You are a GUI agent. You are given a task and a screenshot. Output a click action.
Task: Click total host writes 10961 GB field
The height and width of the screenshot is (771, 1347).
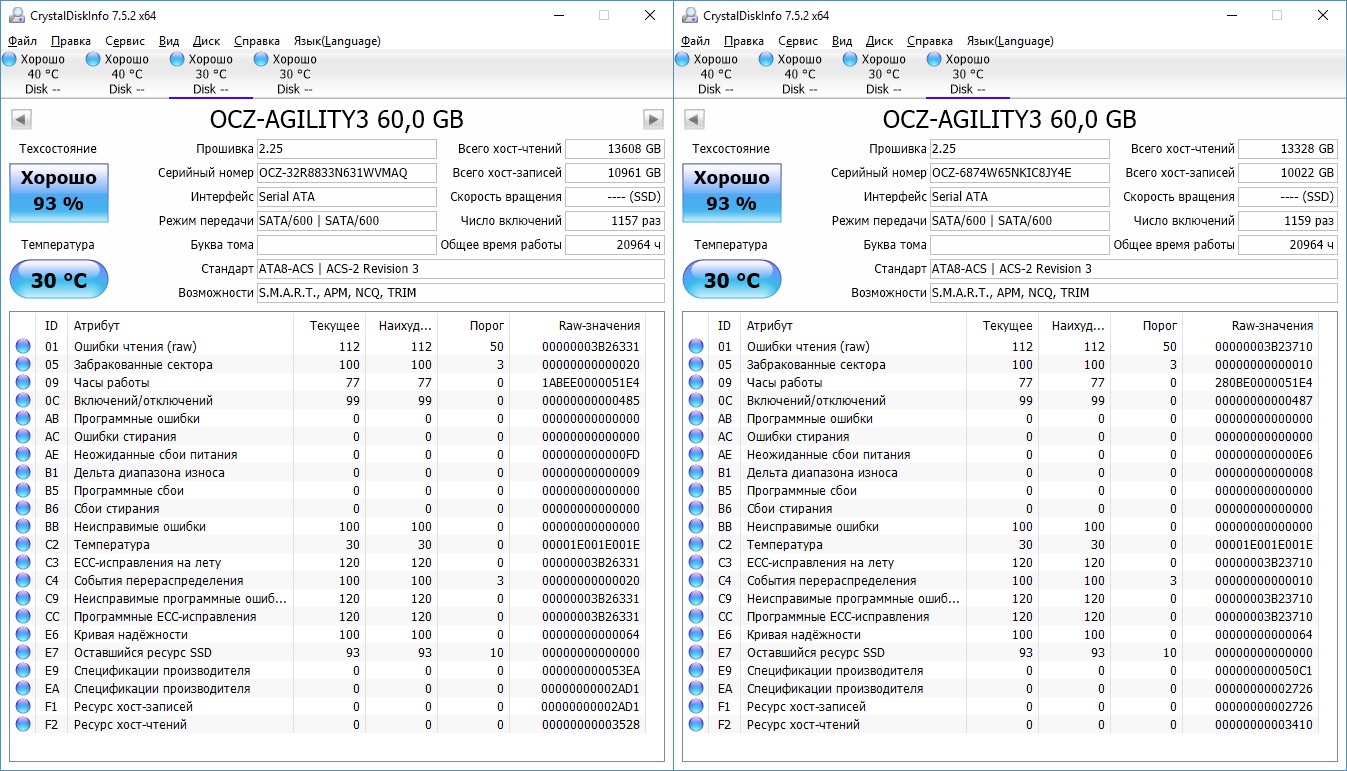pos(614,172)
